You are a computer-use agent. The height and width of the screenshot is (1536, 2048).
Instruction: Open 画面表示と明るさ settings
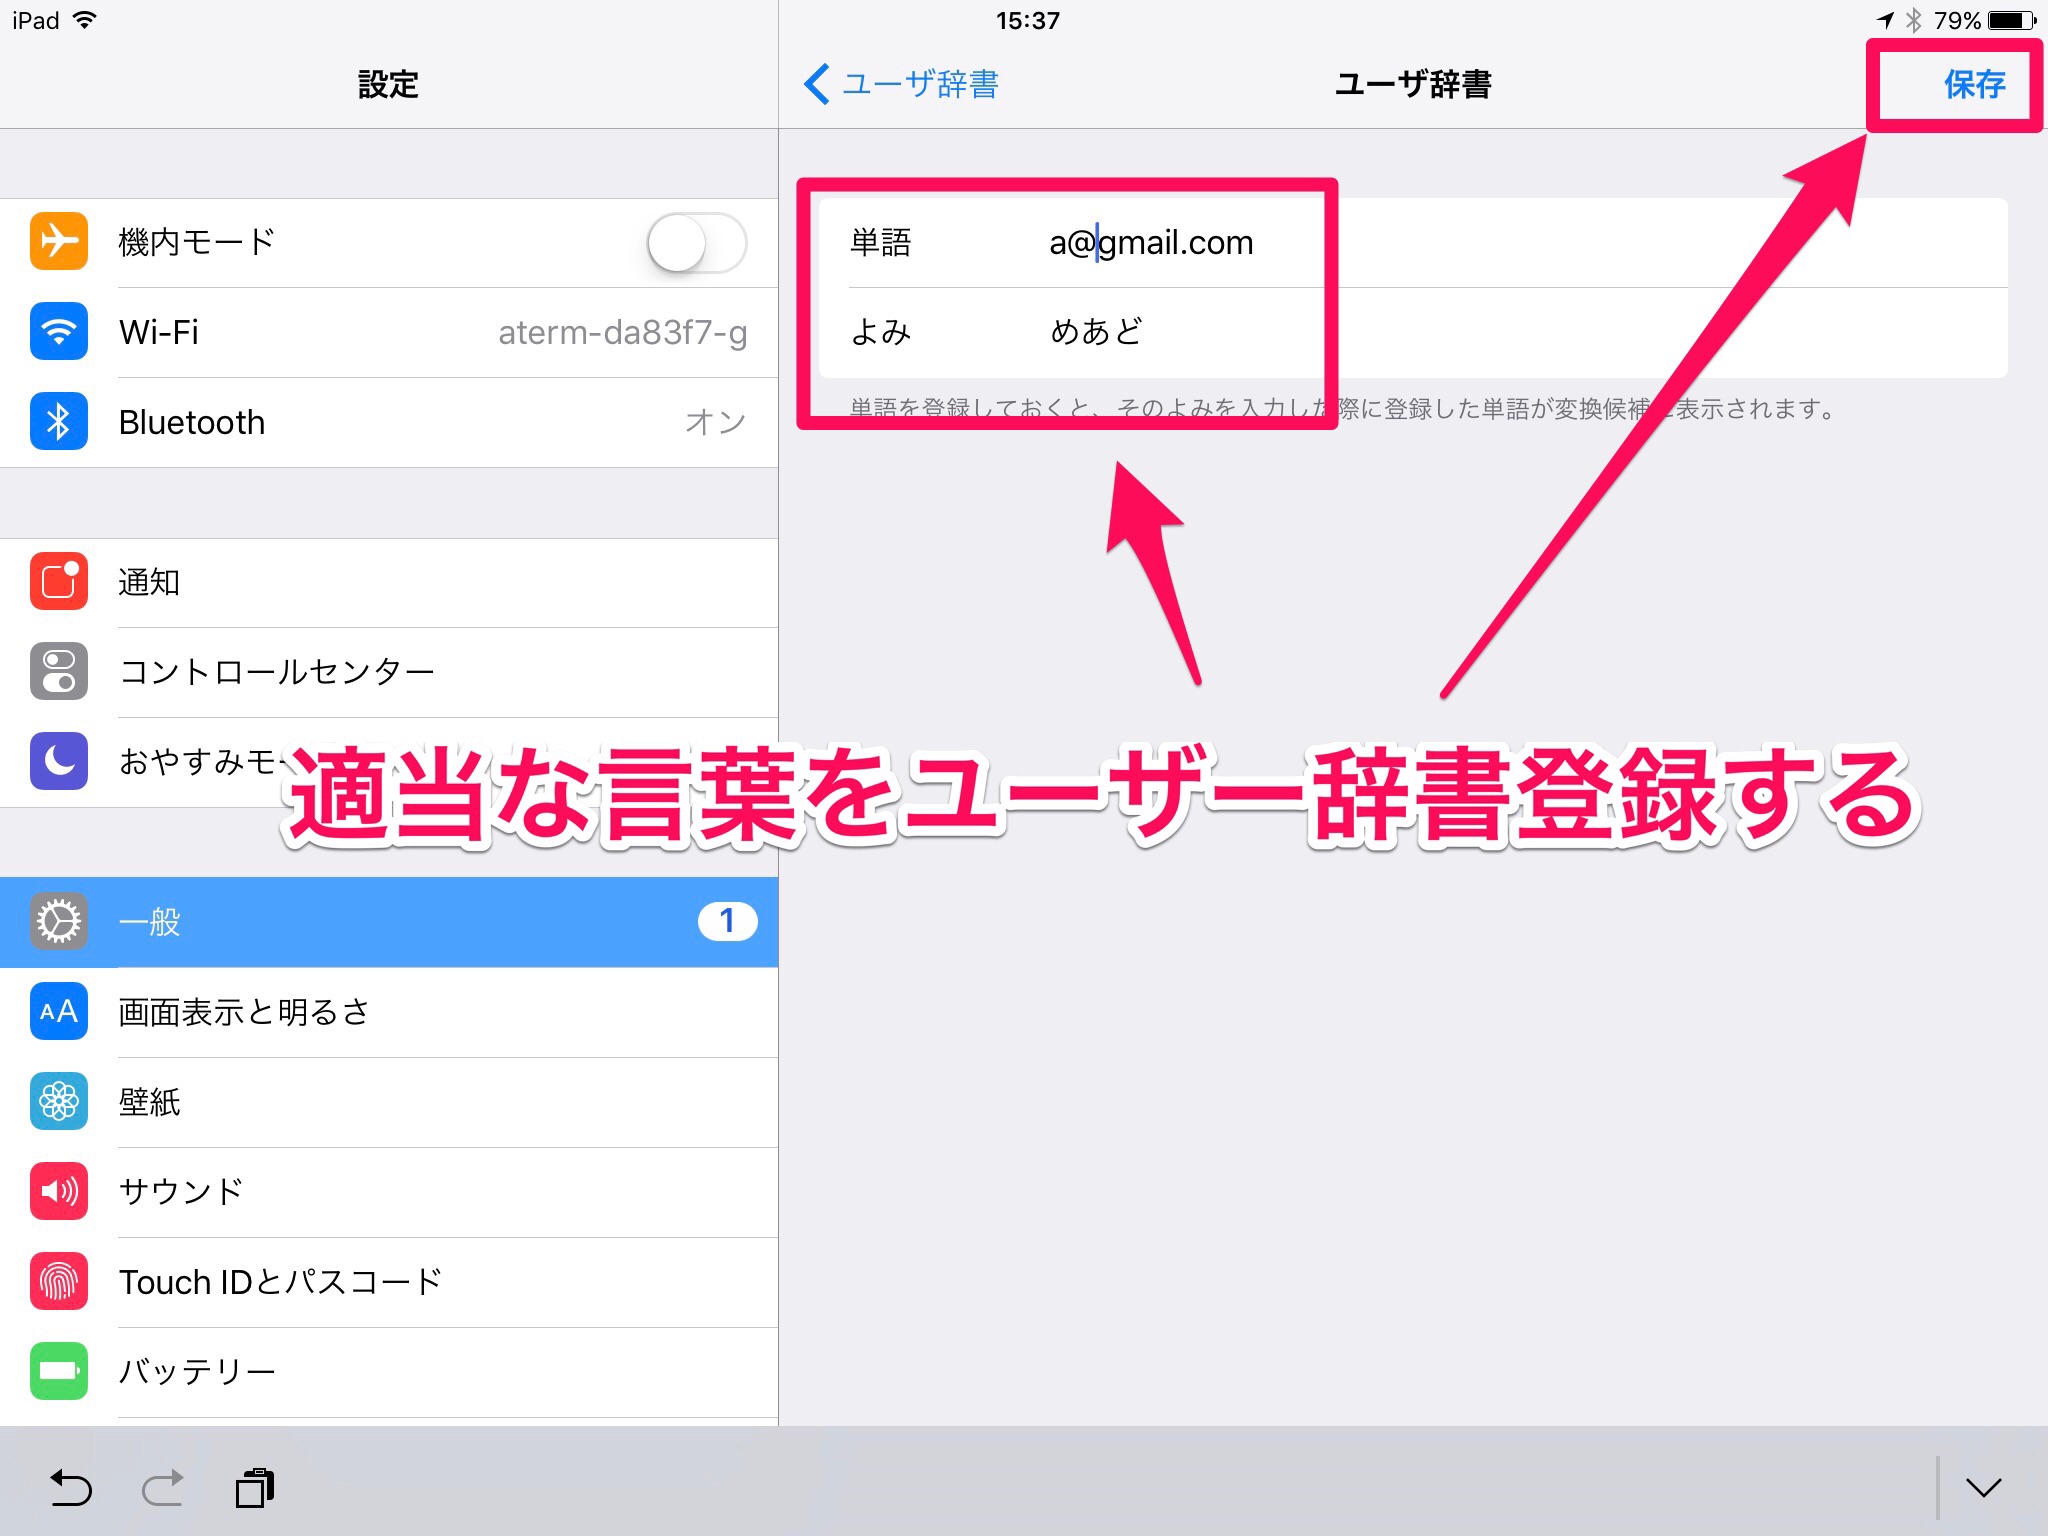(388, 1012)
